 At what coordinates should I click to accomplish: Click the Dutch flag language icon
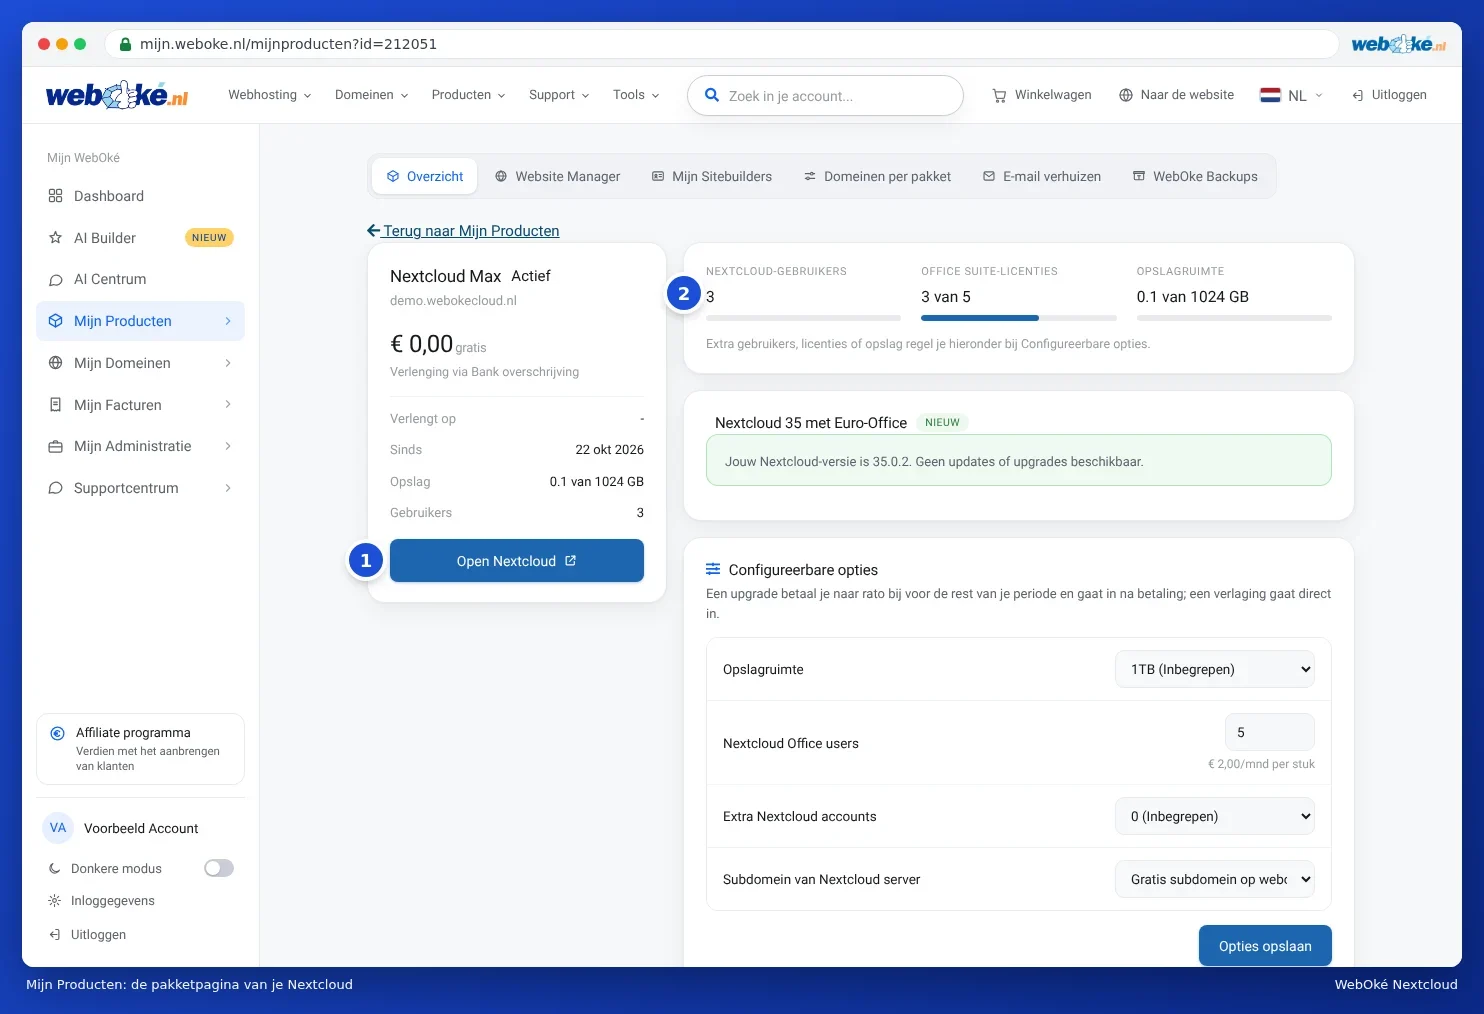pos(1270,95)
